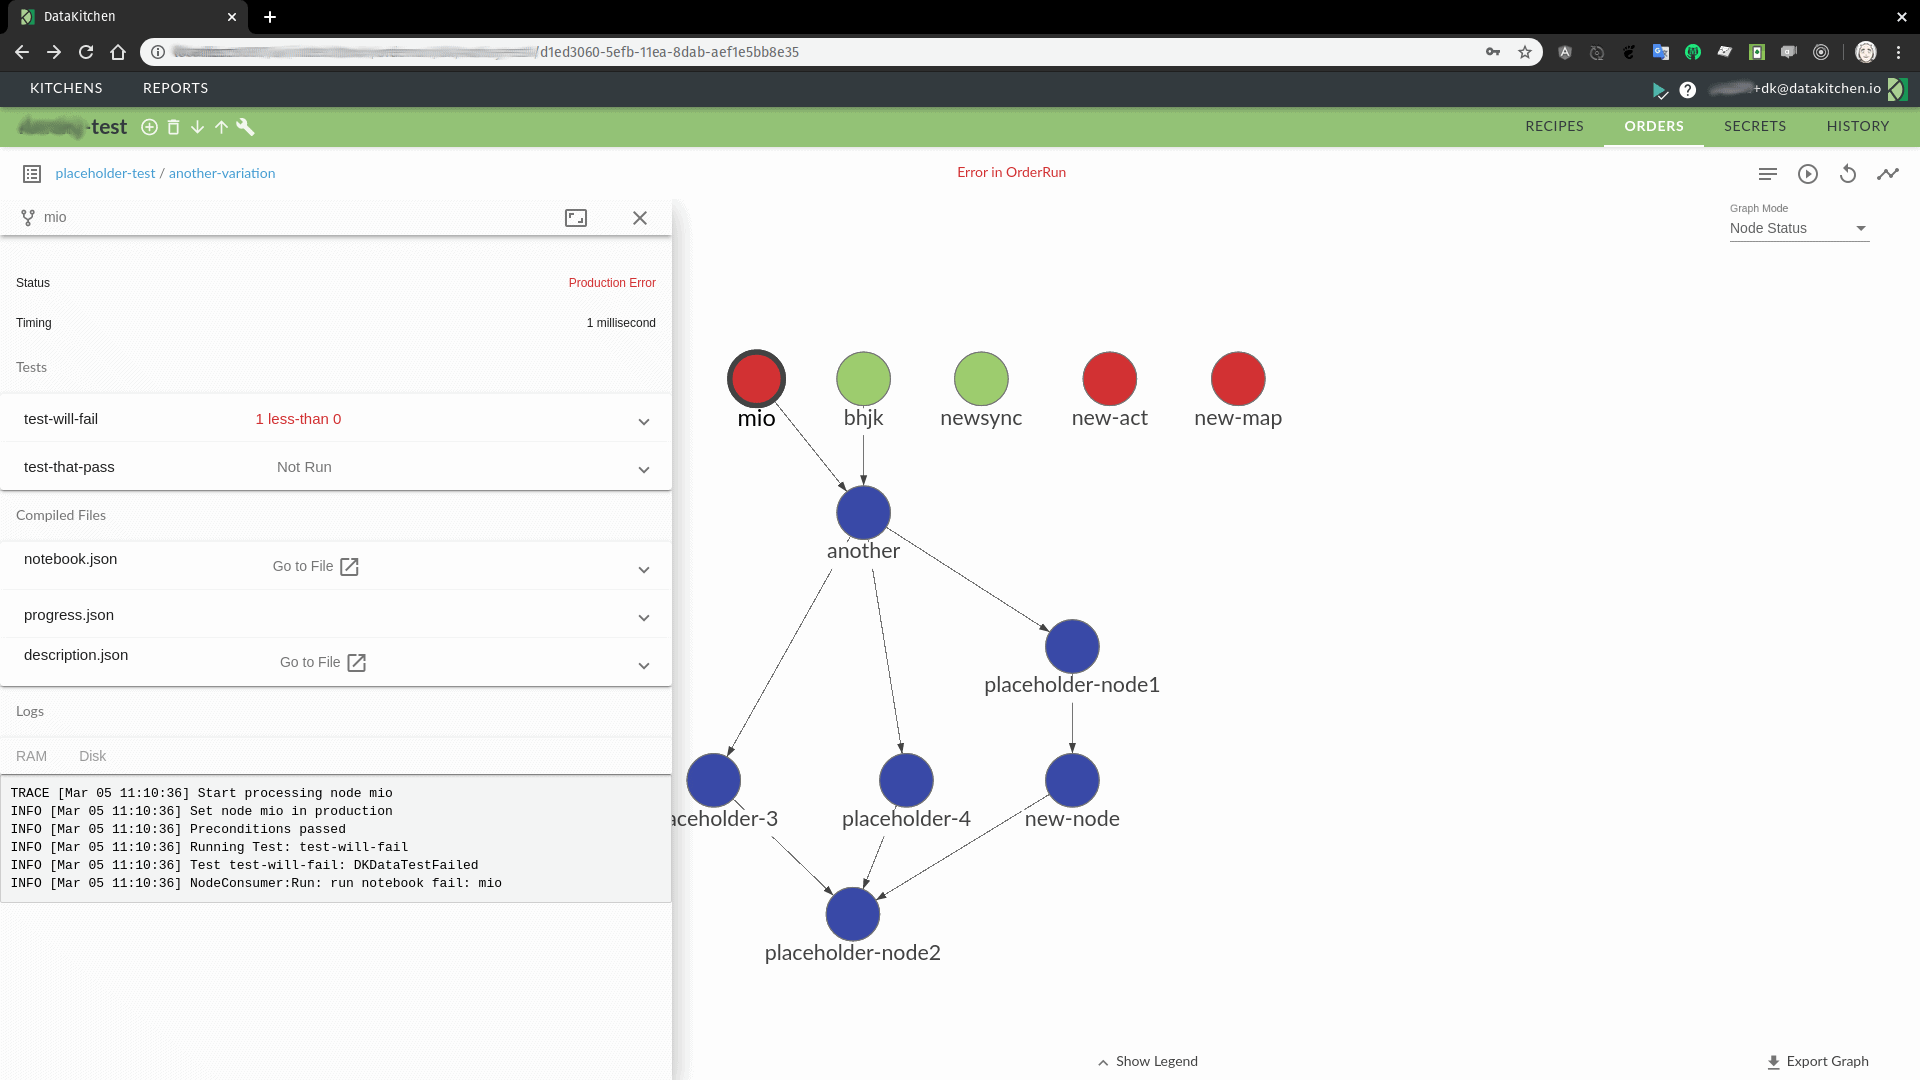Click the refresh order run icon
The height and width of the screenshot is (1080, 1920).
1847,174
